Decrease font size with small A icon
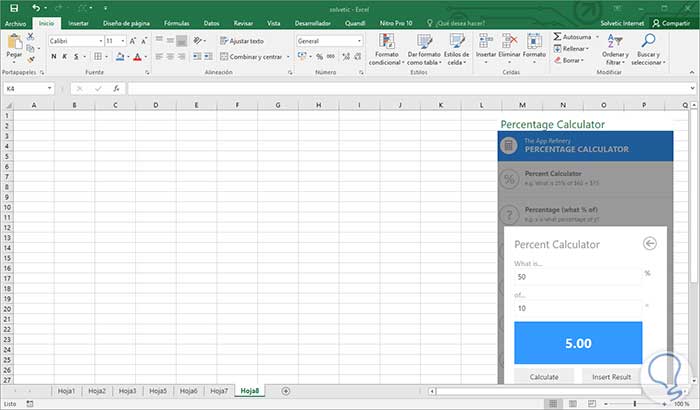This screenshot has height=410, width=700. (144, 41)
